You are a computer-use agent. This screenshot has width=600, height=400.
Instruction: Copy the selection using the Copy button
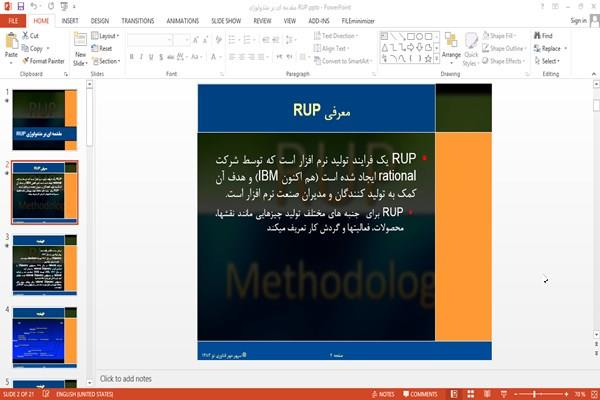[33, 49]
